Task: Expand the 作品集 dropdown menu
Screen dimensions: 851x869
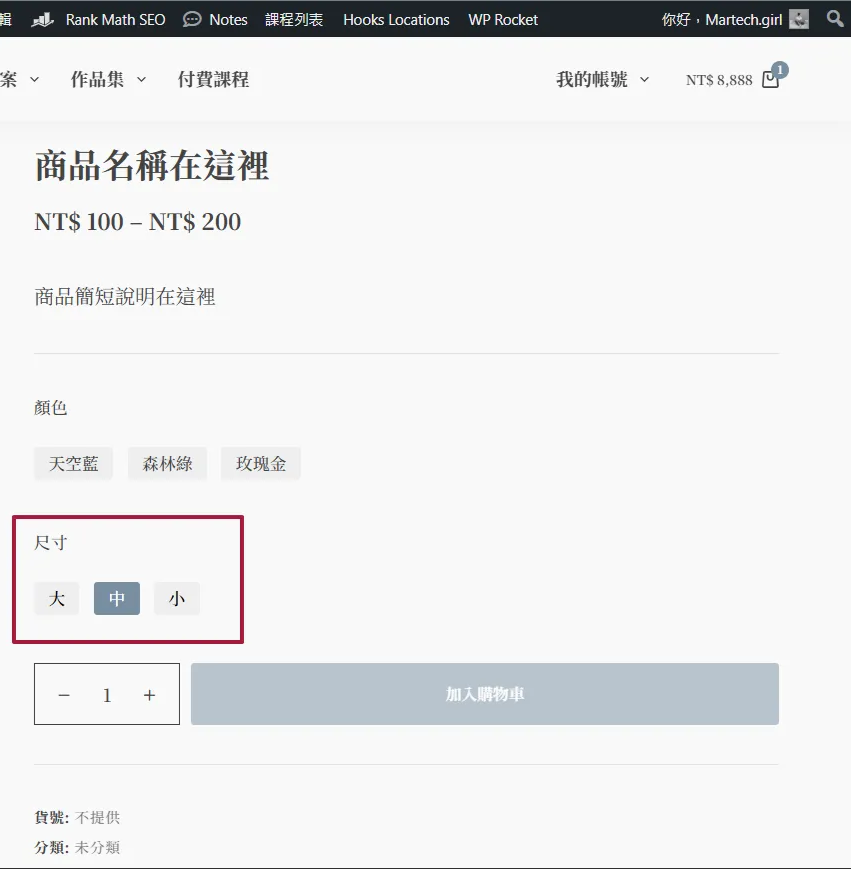Action: tap(108, 80)
